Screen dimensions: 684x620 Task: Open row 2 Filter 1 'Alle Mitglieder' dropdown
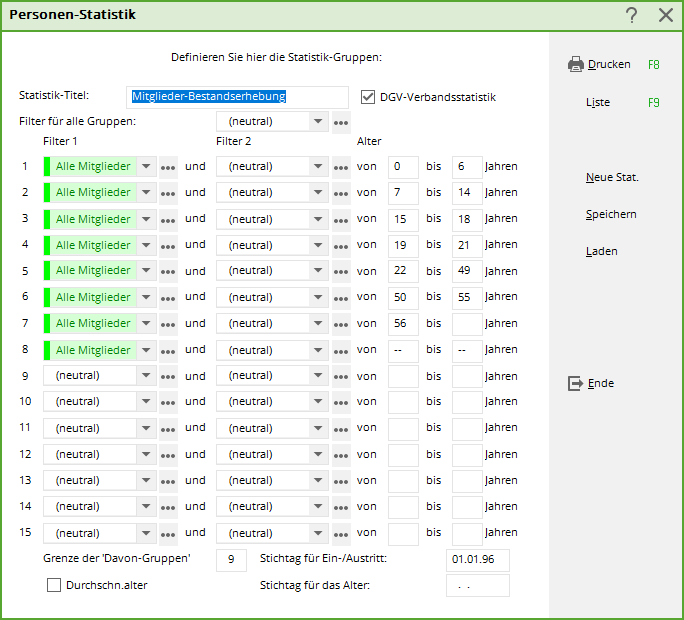pyautogui.click(x=145, y=193)
